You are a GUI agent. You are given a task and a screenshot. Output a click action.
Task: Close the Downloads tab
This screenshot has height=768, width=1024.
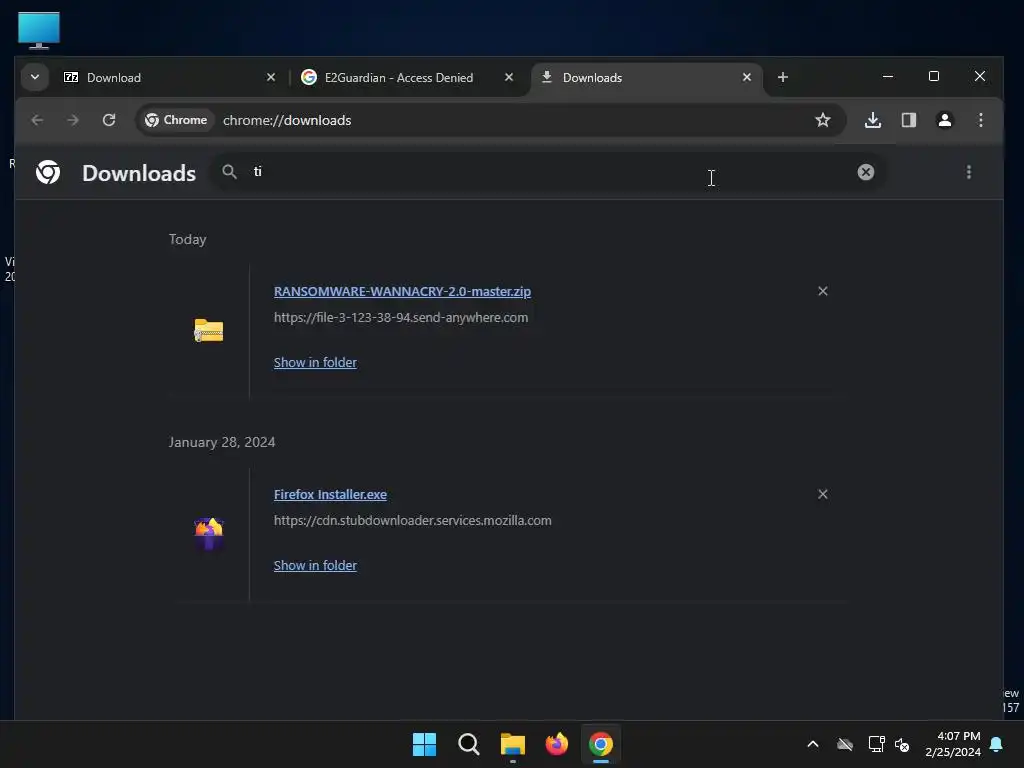pyautogui.click(x=746, y=77)
